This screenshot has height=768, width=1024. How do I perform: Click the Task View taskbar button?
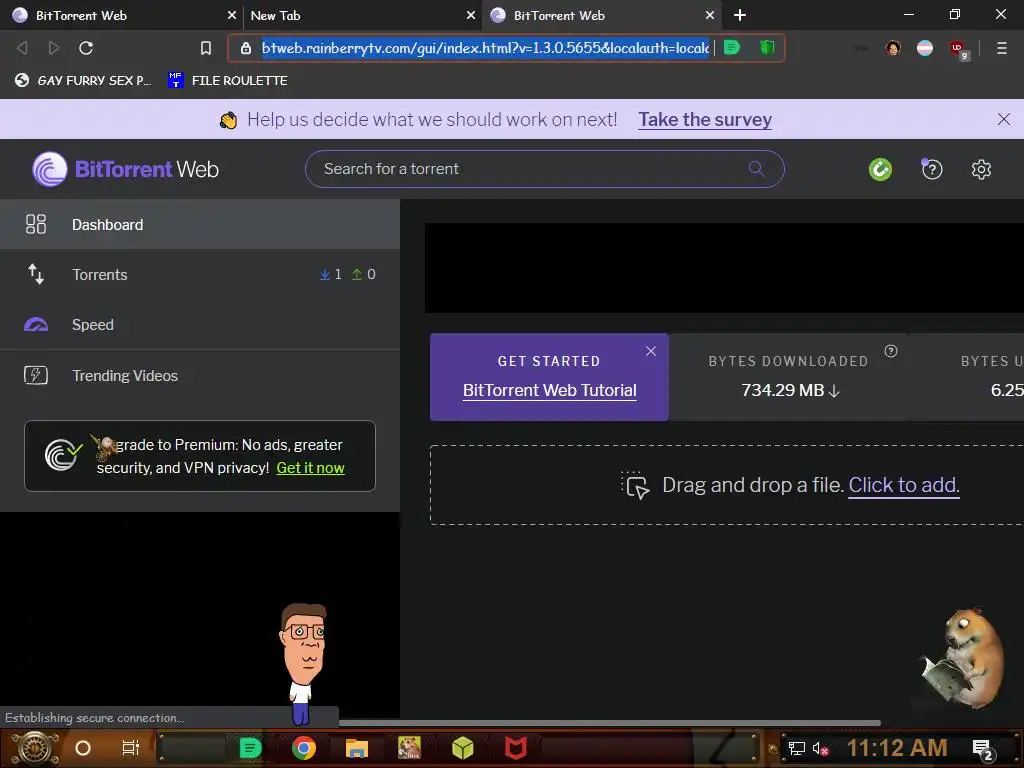tap(131, 748)
